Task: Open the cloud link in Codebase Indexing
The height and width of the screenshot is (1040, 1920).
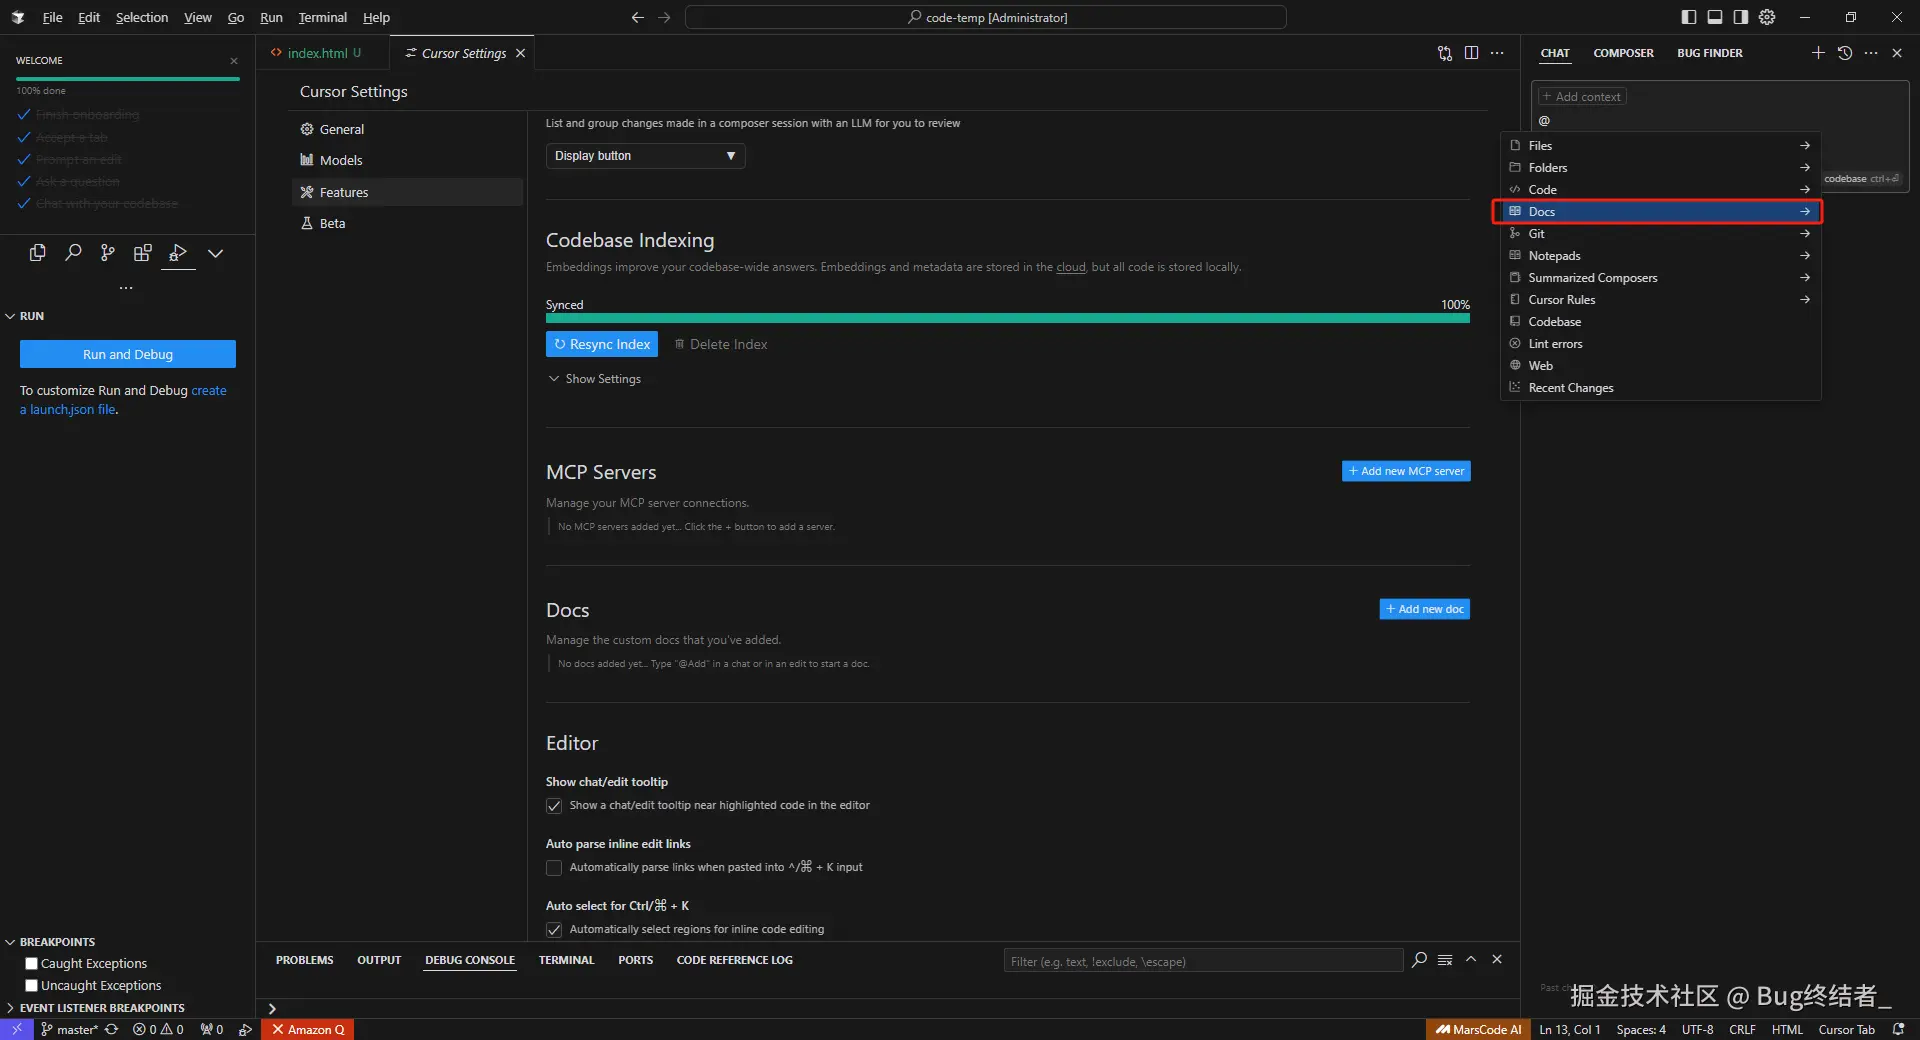Action: (x=1071, y=267)
